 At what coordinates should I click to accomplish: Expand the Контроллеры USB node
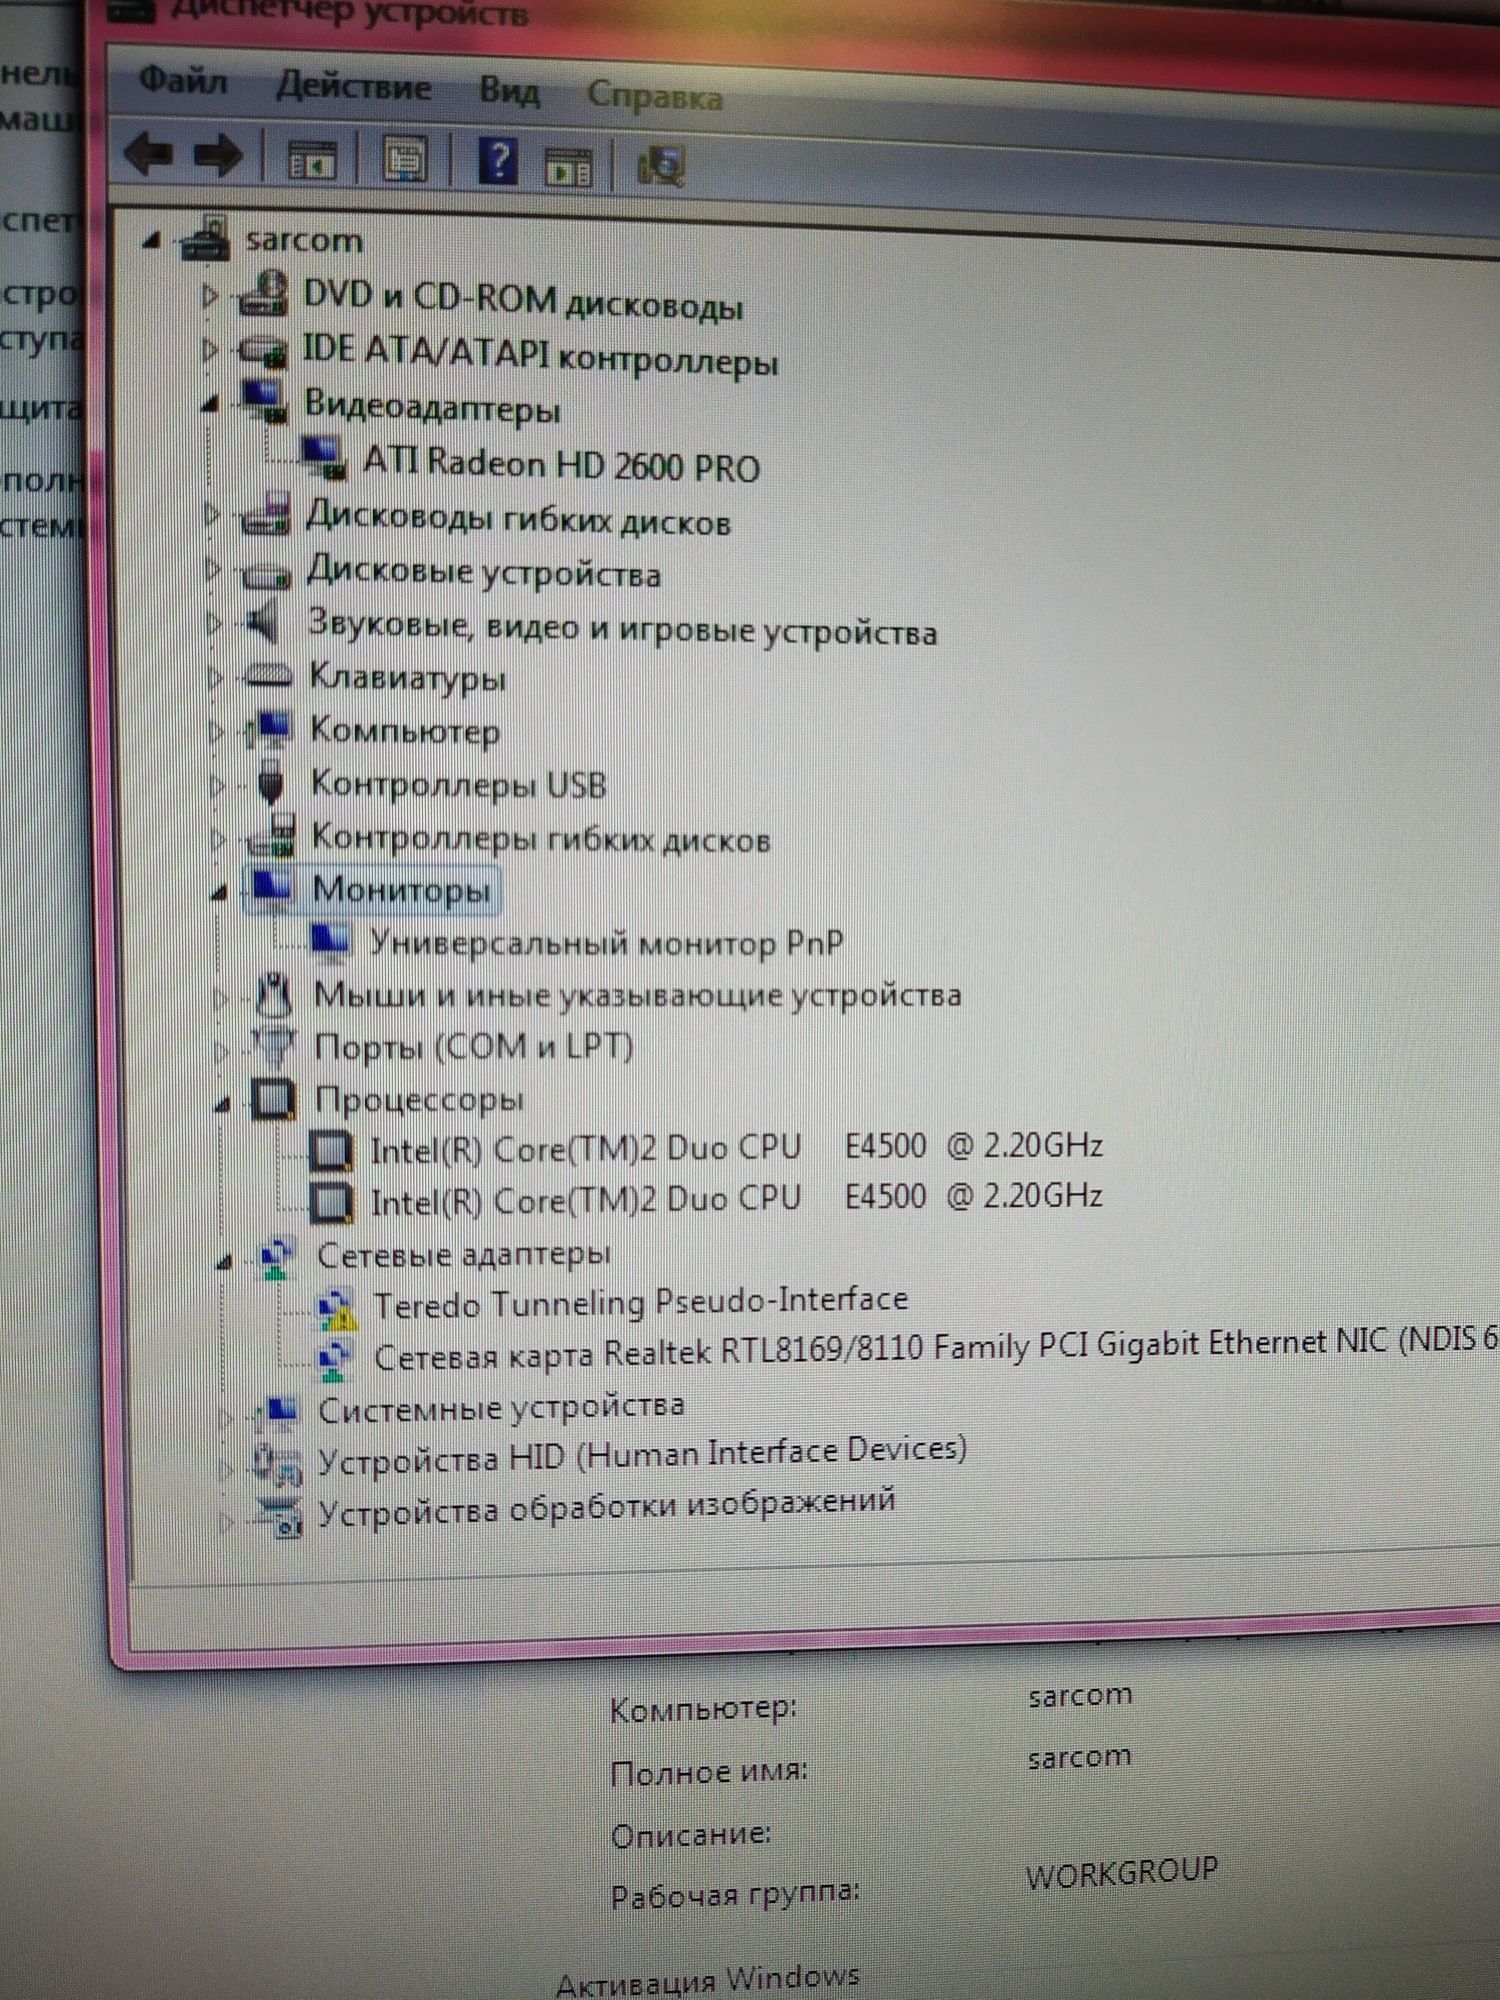217,785
